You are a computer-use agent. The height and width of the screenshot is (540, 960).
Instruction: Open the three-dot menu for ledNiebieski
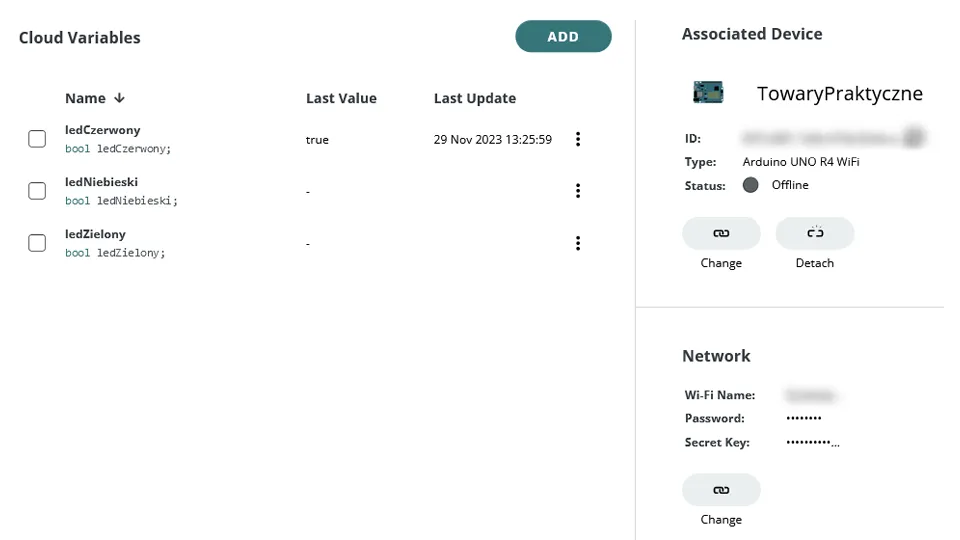(x=577, y=191)
